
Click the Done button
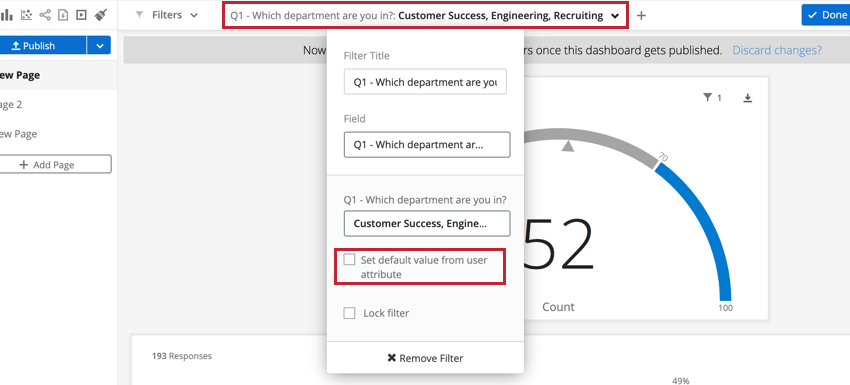click(826, 15)
